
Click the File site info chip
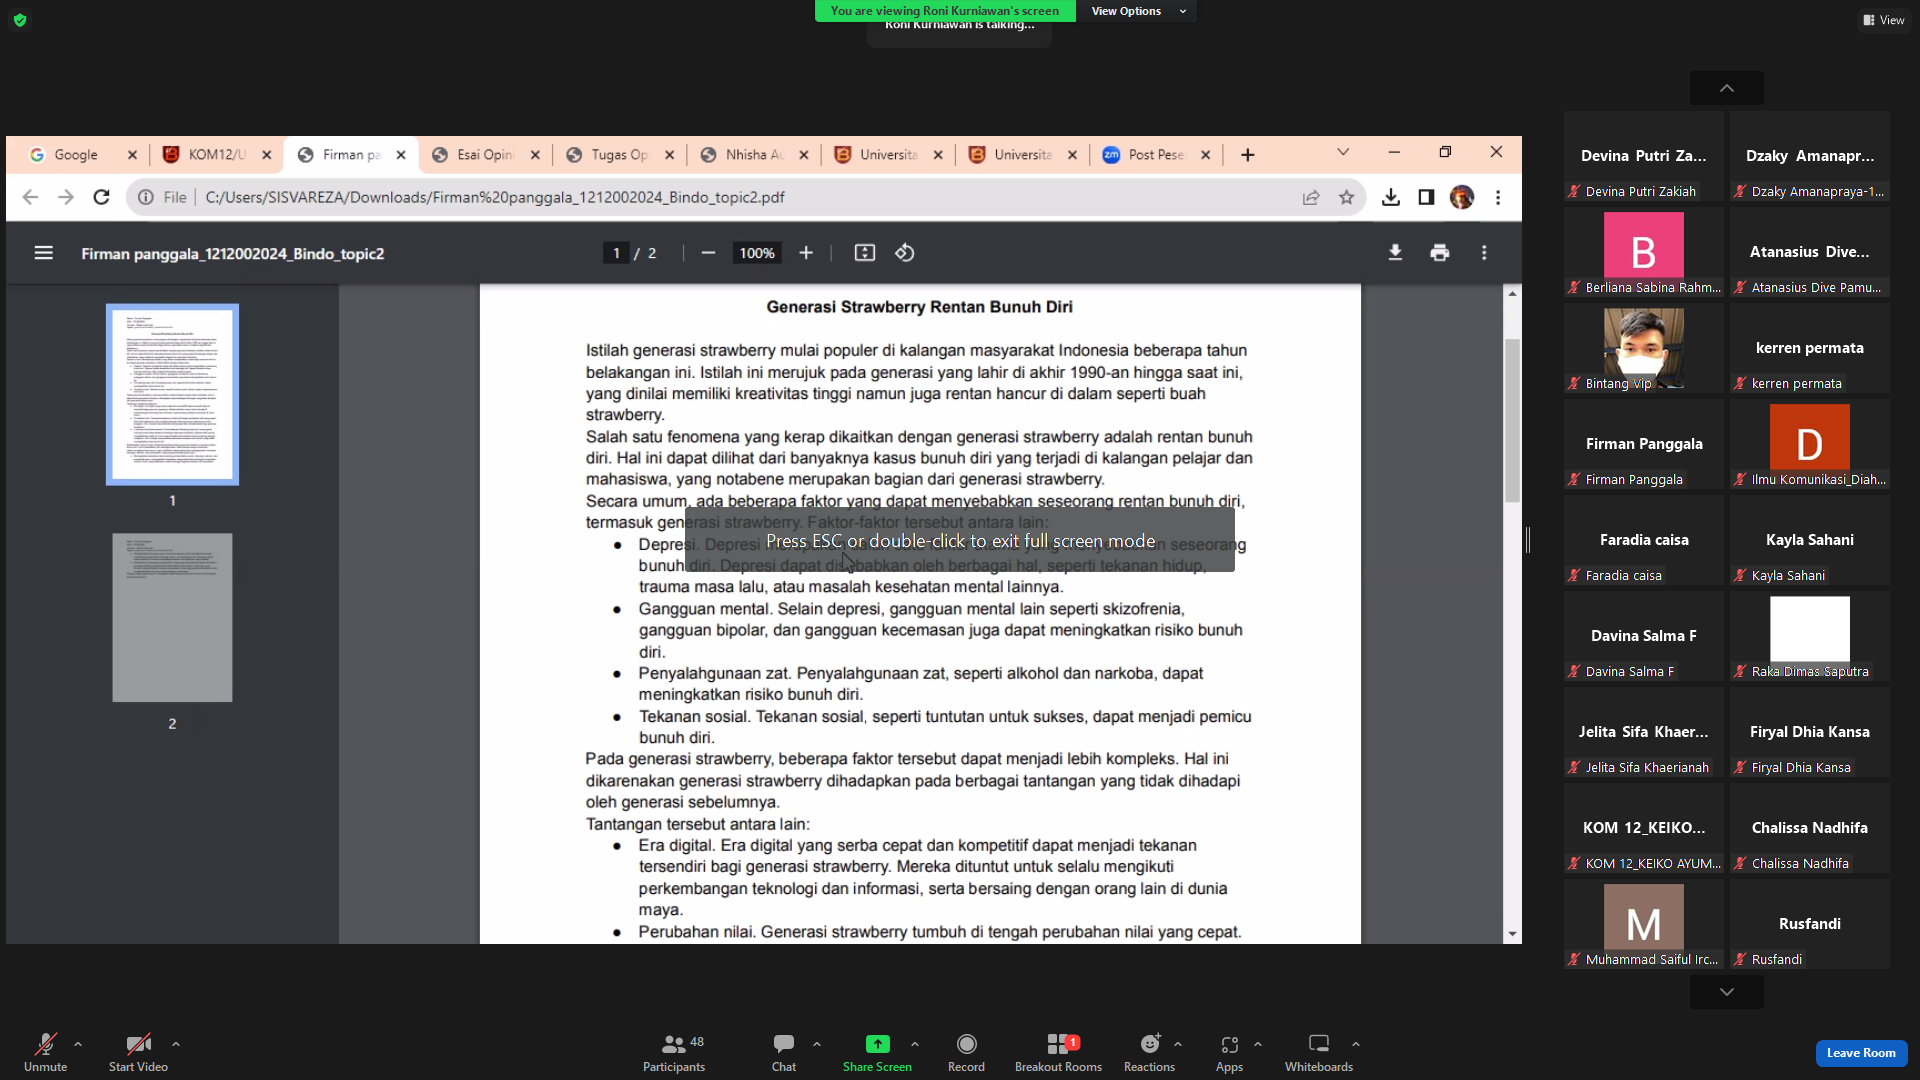[x=163, y=197]
